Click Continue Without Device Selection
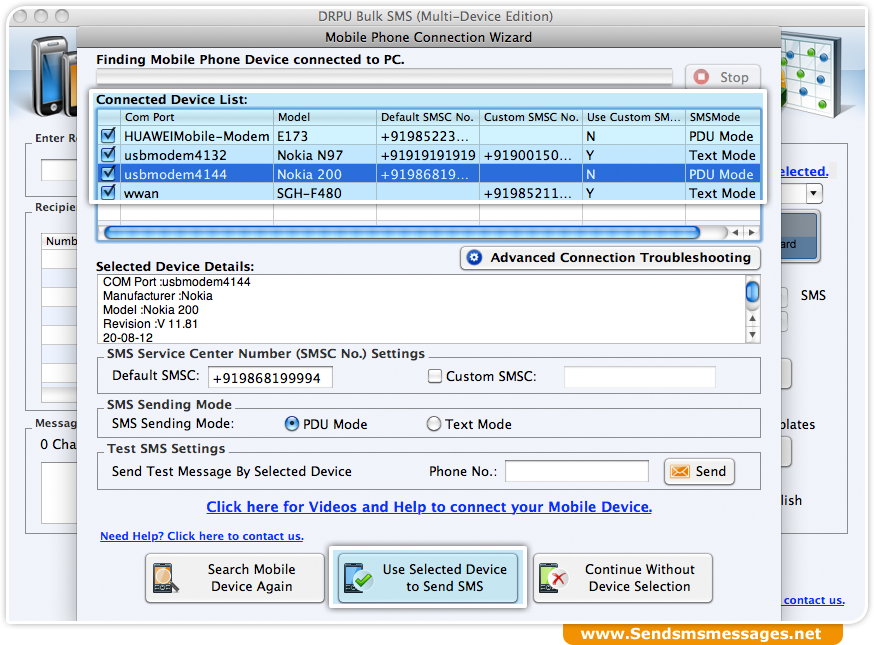This screenshot has width=874, height=645. pos(623,578)
